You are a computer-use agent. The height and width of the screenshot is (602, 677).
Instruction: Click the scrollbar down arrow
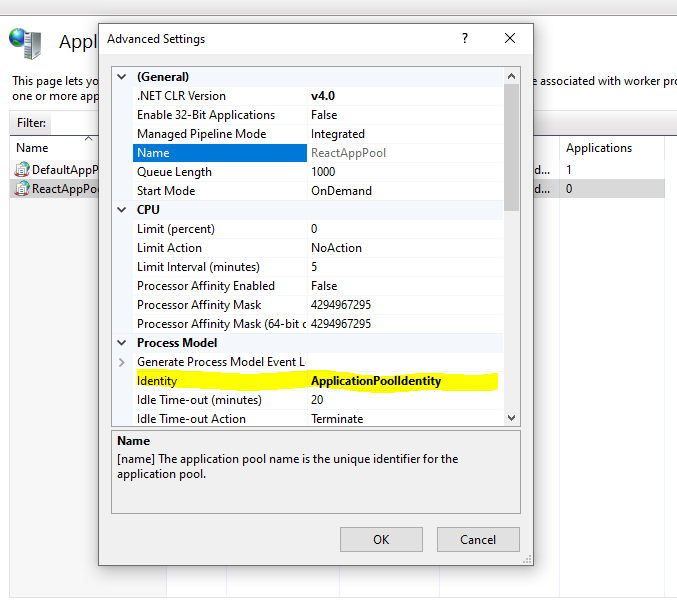(x=512, y=418)
